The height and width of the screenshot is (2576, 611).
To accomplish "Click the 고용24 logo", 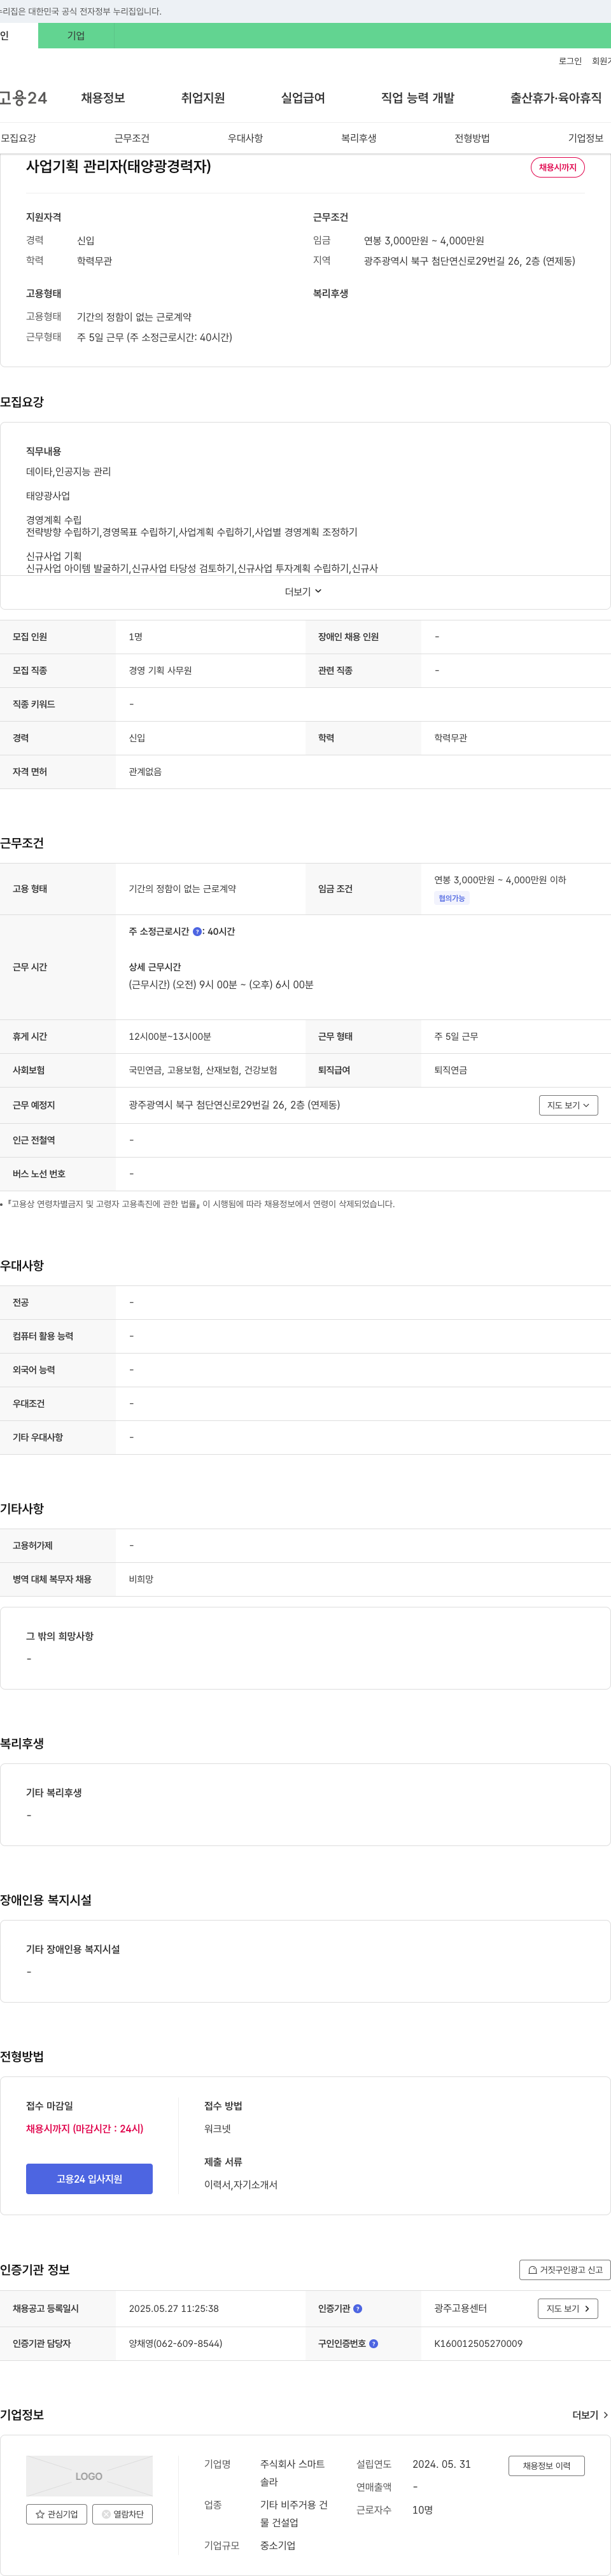I will (23, 98).
